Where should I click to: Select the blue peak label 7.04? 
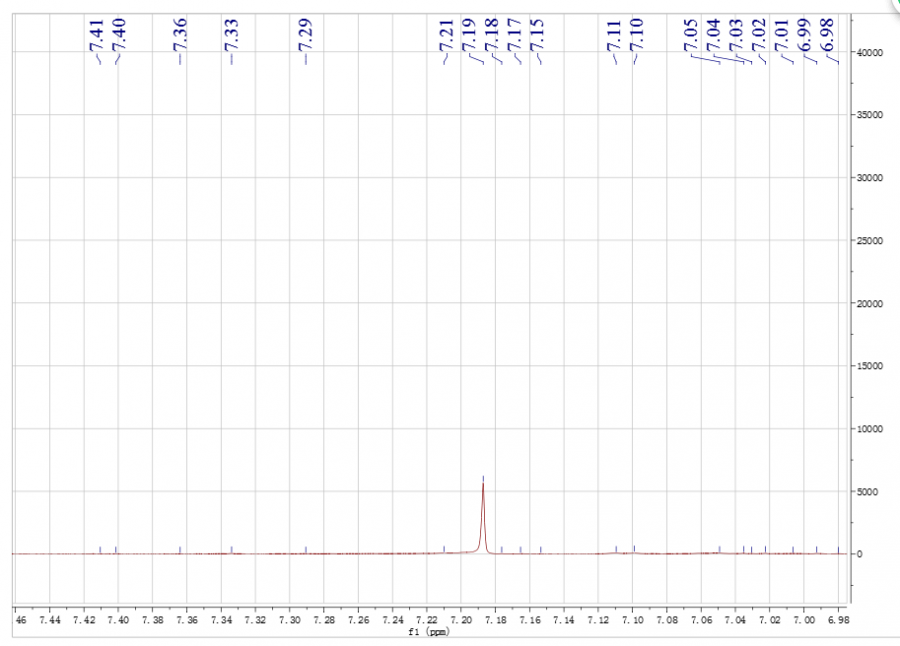713,36
